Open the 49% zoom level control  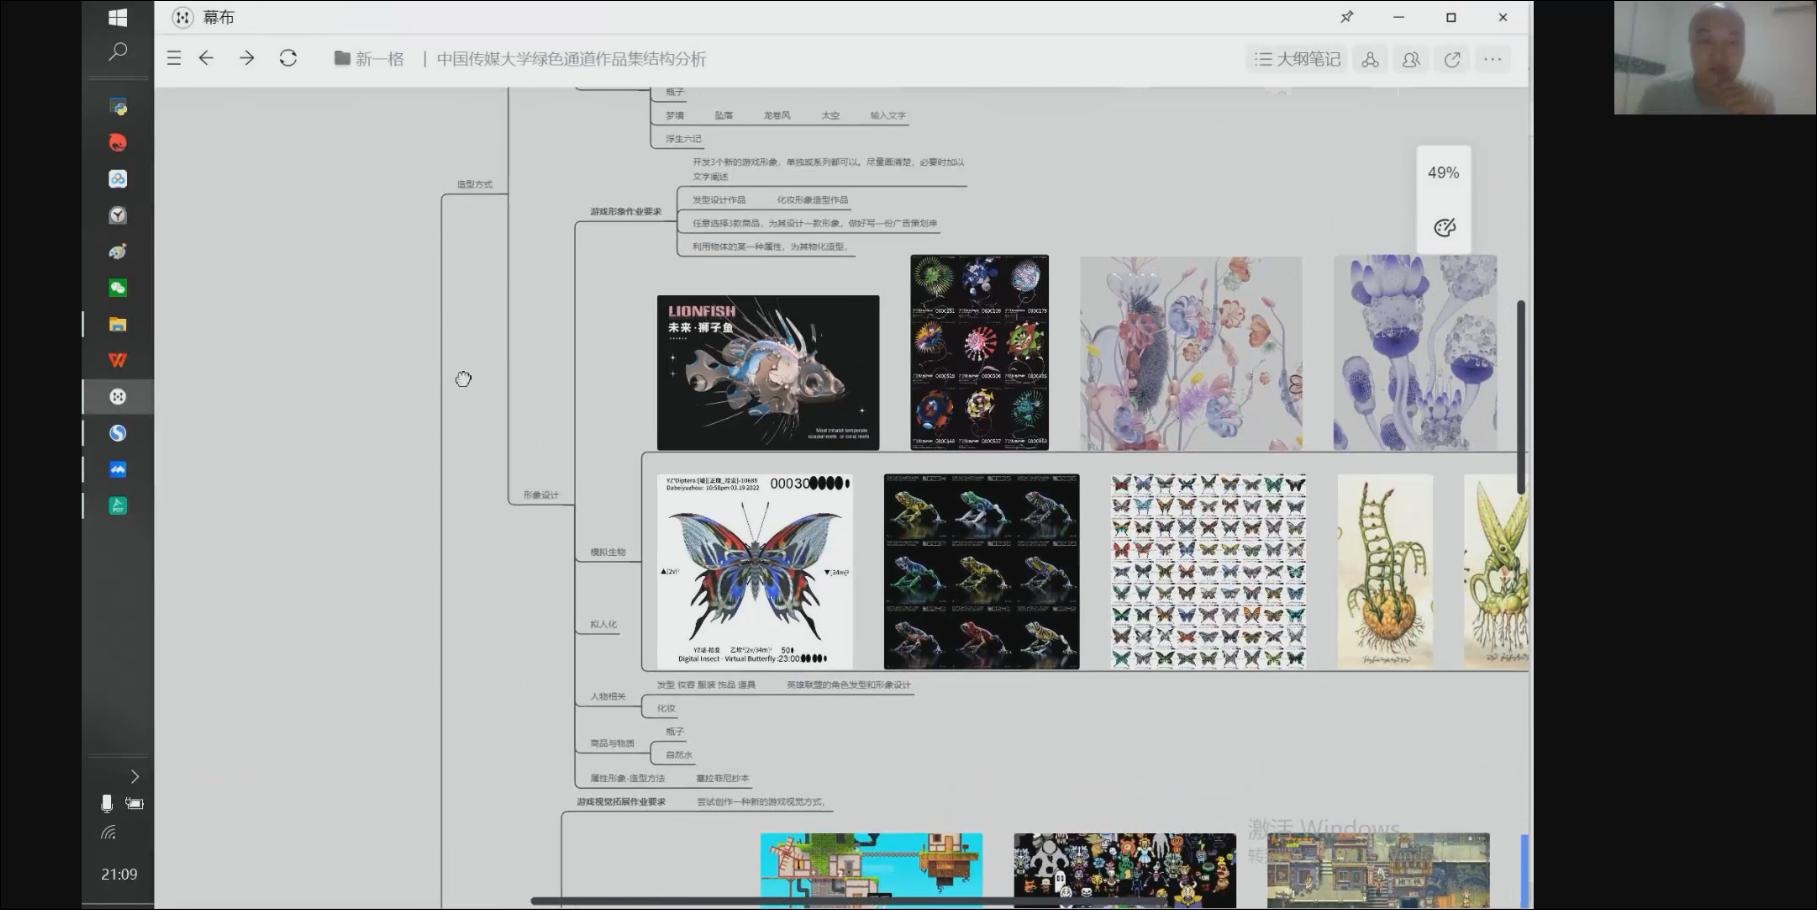click(x=1443, y=173)
